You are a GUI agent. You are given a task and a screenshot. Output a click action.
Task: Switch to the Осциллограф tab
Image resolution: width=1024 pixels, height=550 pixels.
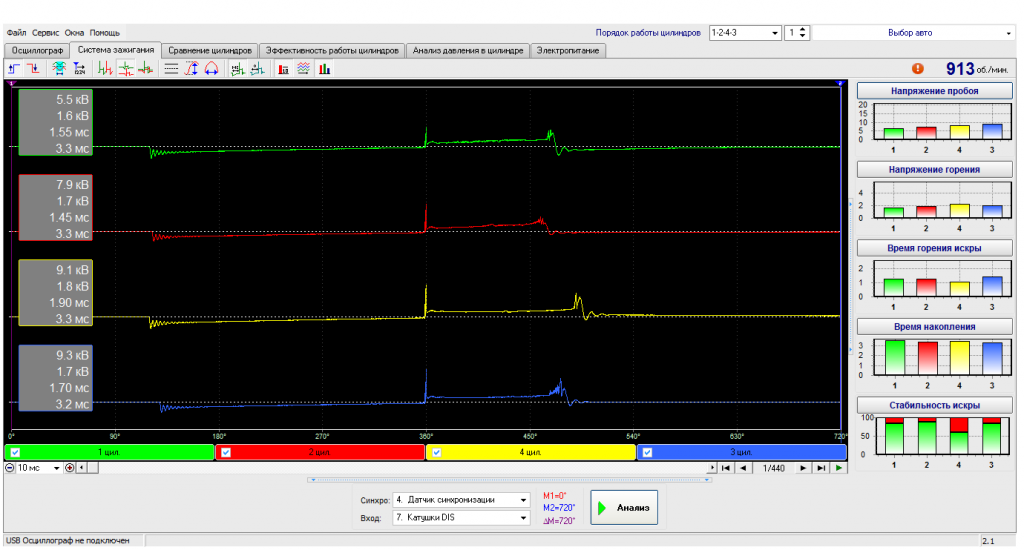37,50
